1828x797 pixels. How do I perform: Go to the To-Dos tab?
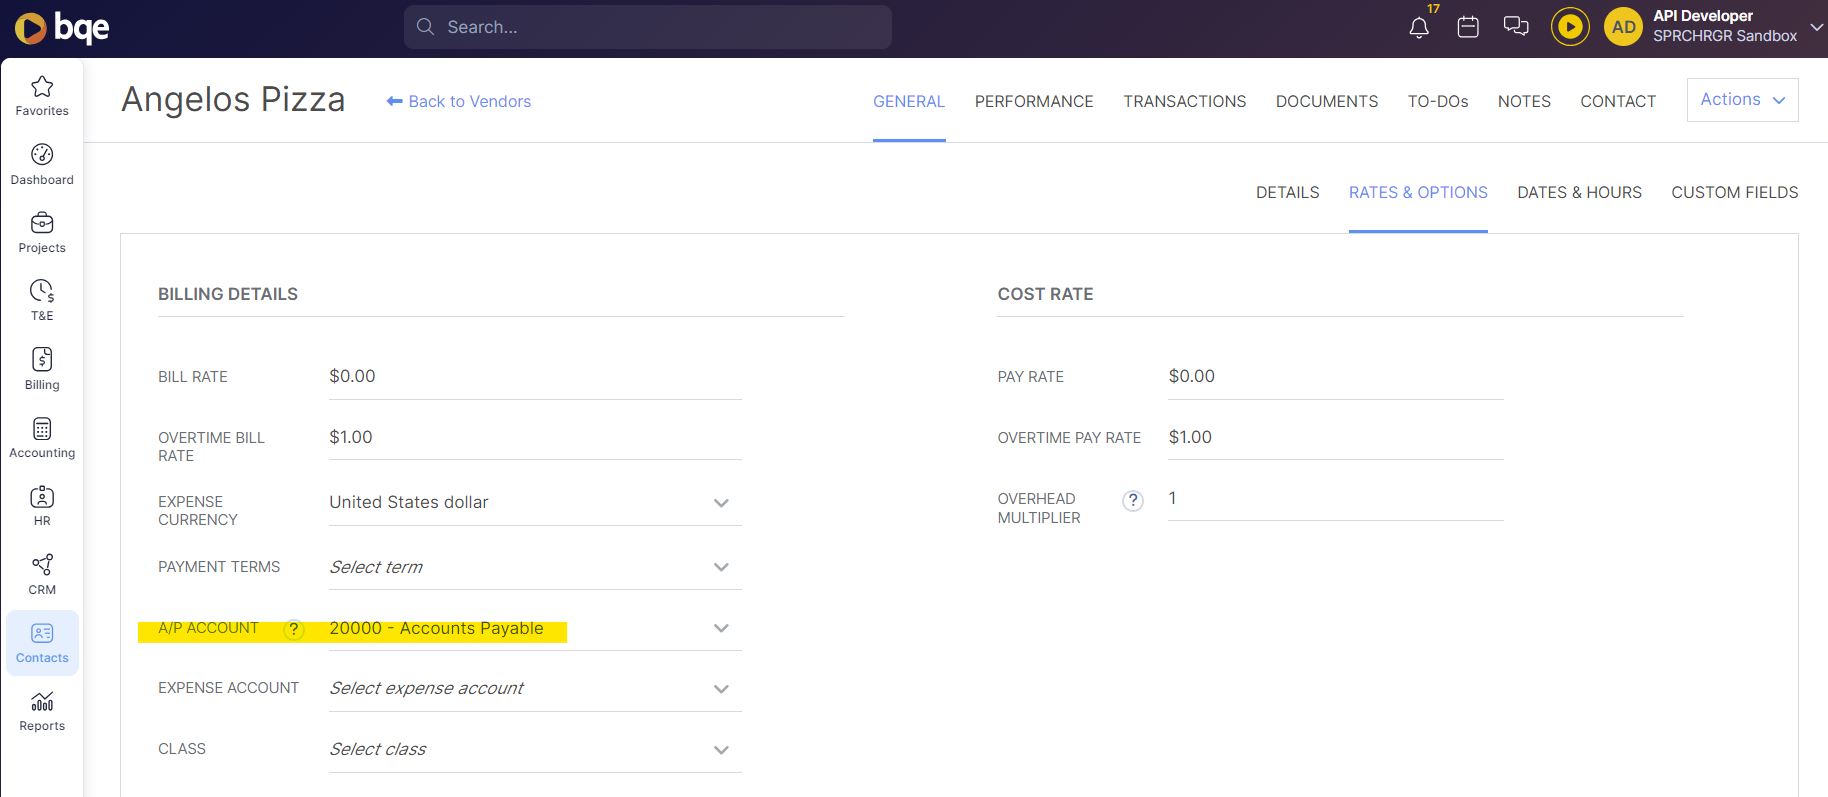click(1438, 101)
